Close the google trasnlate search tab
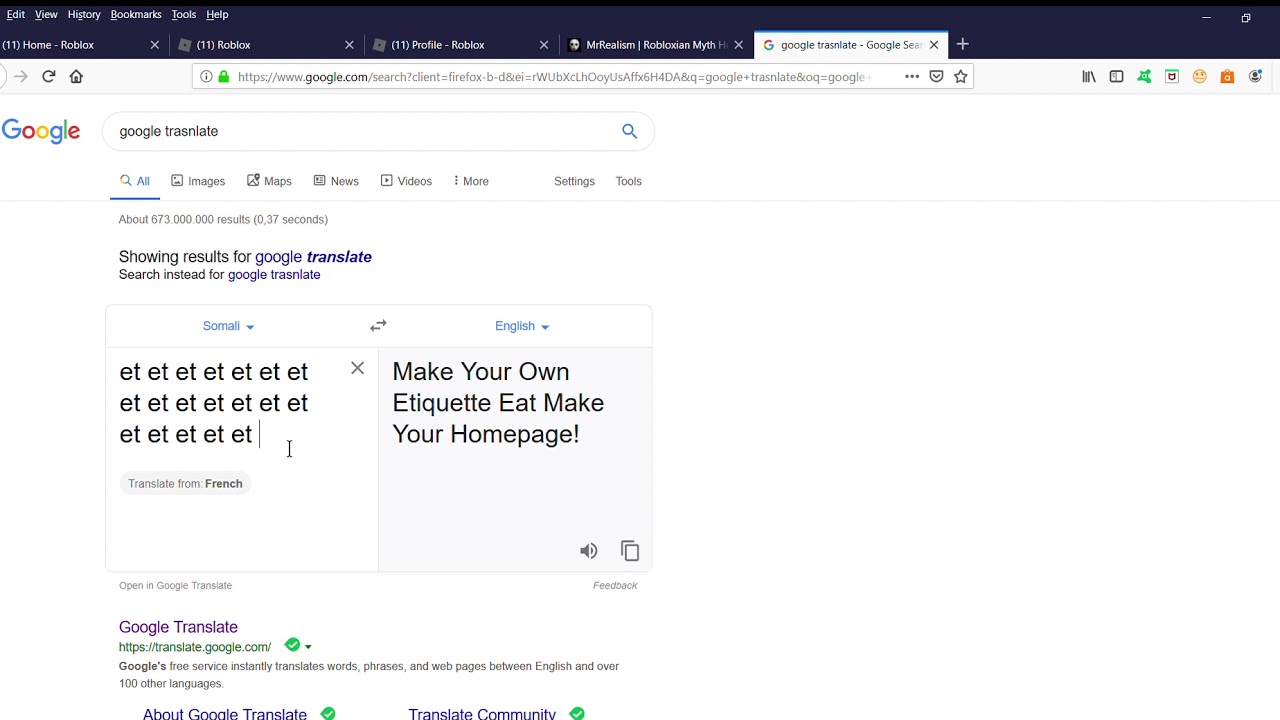This screenshot has width=1280, height=720. coord(934,45)
